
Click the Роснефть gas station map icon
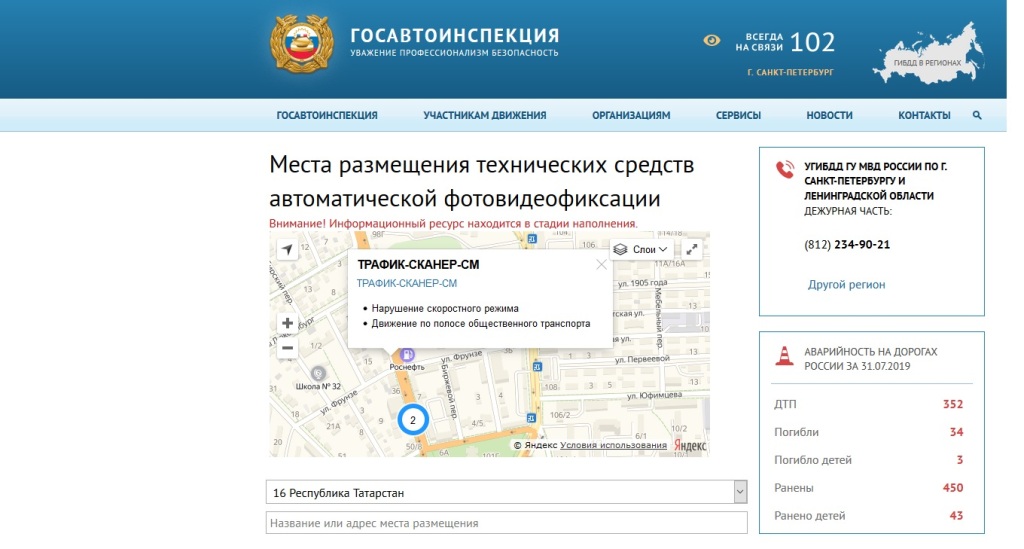coord(407,354)
